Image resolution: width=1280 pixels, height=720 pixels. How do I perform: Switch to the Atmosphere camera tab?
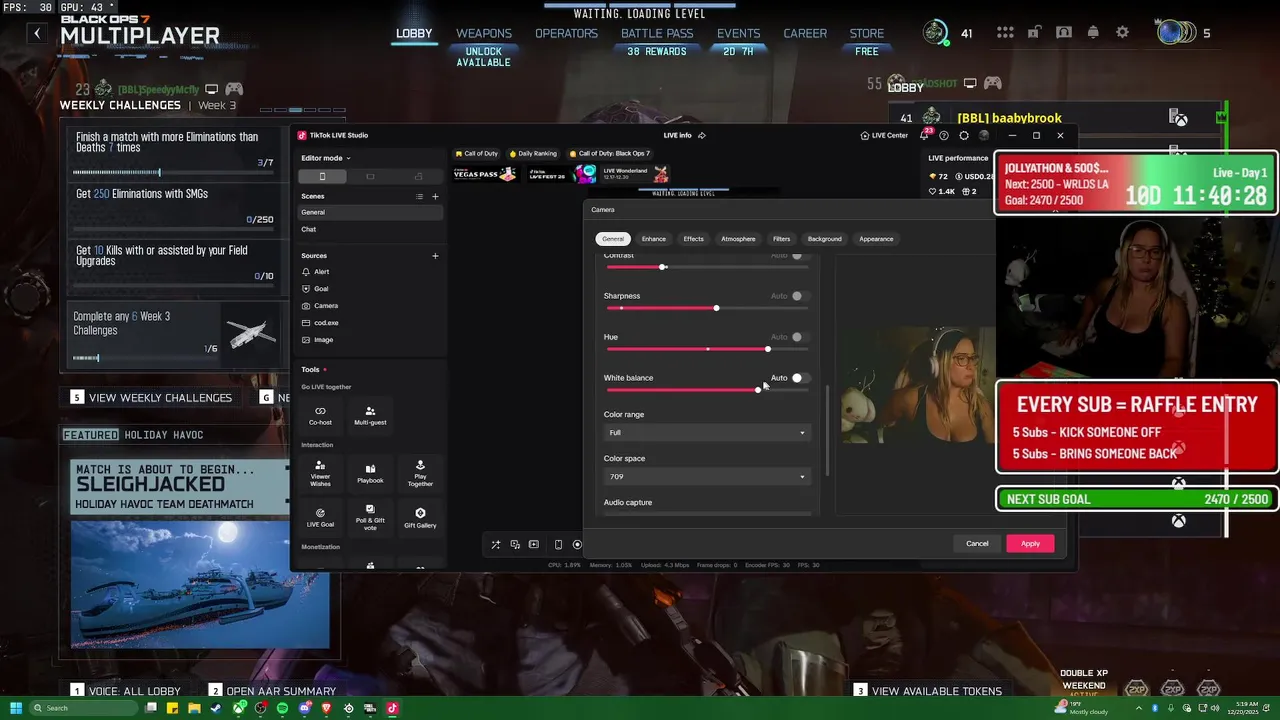tap(738, 239)
